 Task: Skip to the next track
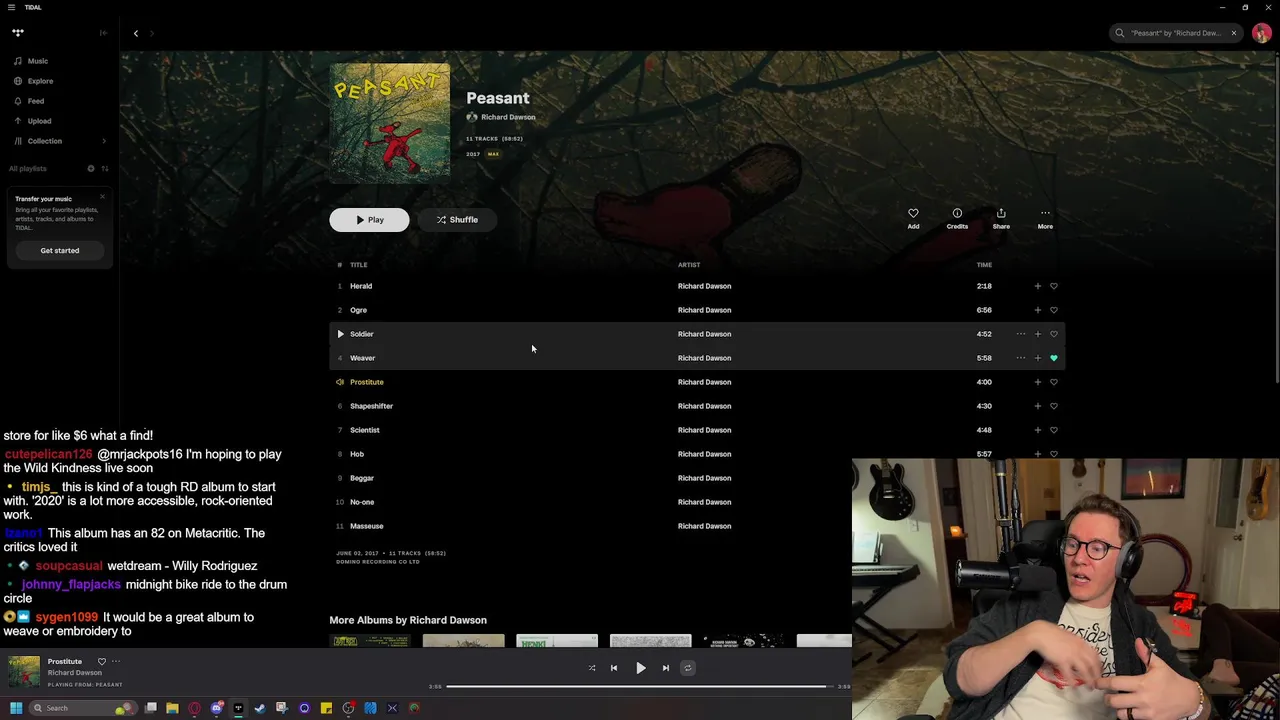(666, 668)
